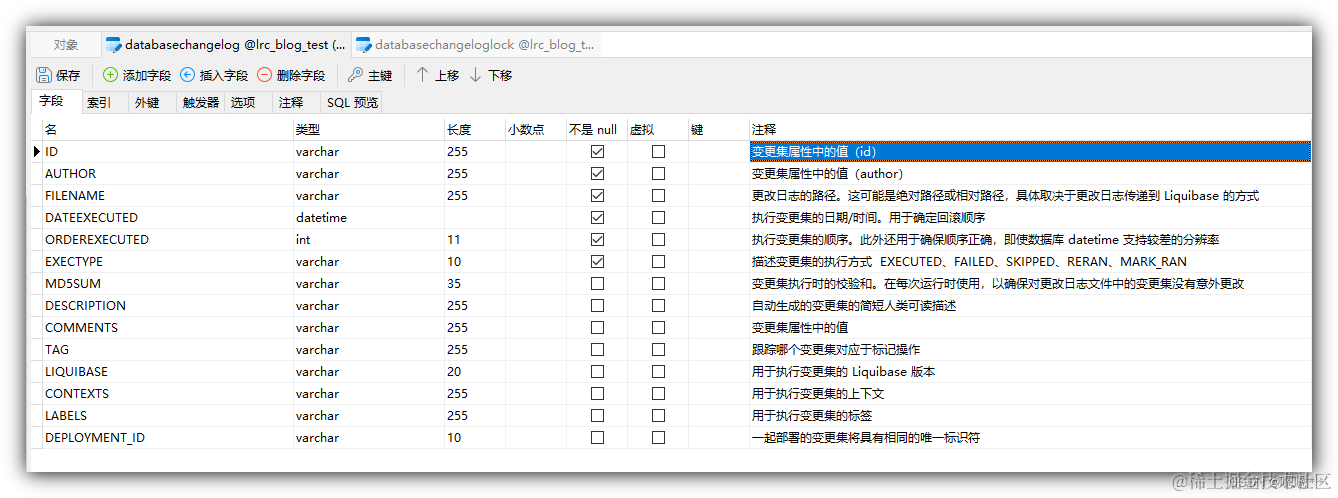1338x498 pixels.
Task: Select the LABELS field name cell
Action: coord(167,416)
